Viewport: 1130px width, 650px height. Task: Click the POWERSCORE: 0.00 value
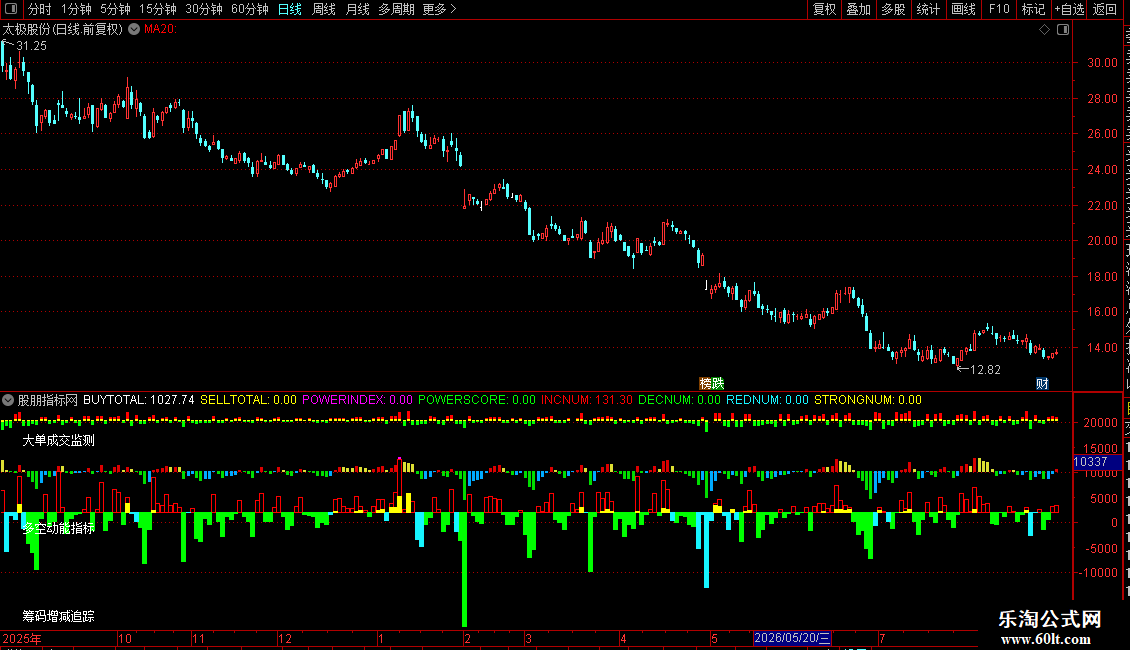point(477,400)
